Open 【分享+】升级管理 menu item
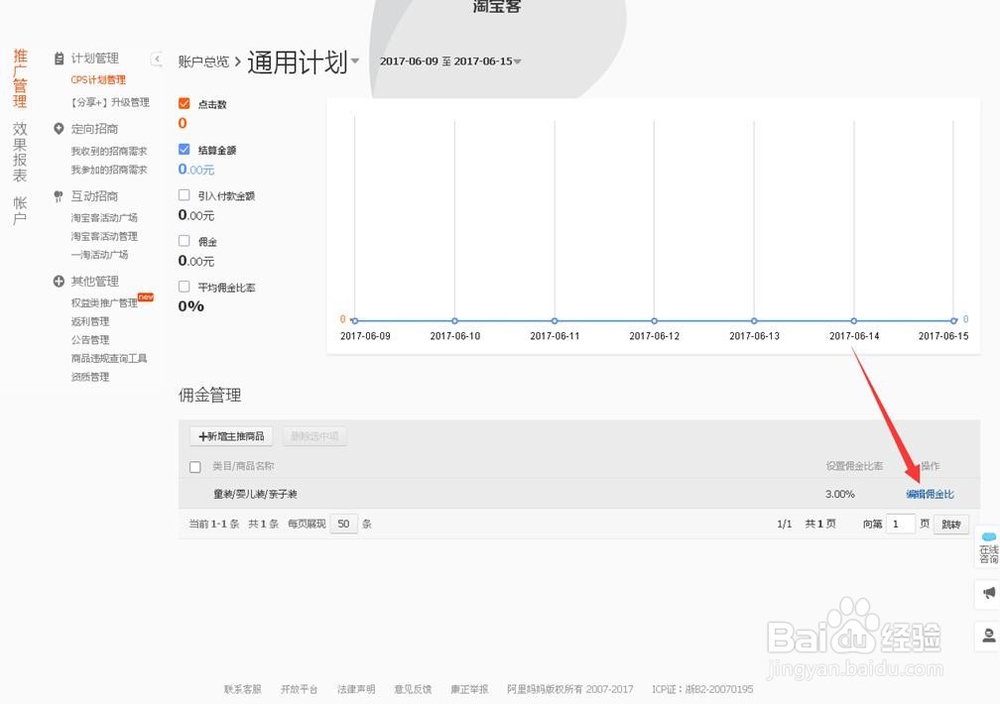Screen dimensions: 1000x704 tap(110, 102)
